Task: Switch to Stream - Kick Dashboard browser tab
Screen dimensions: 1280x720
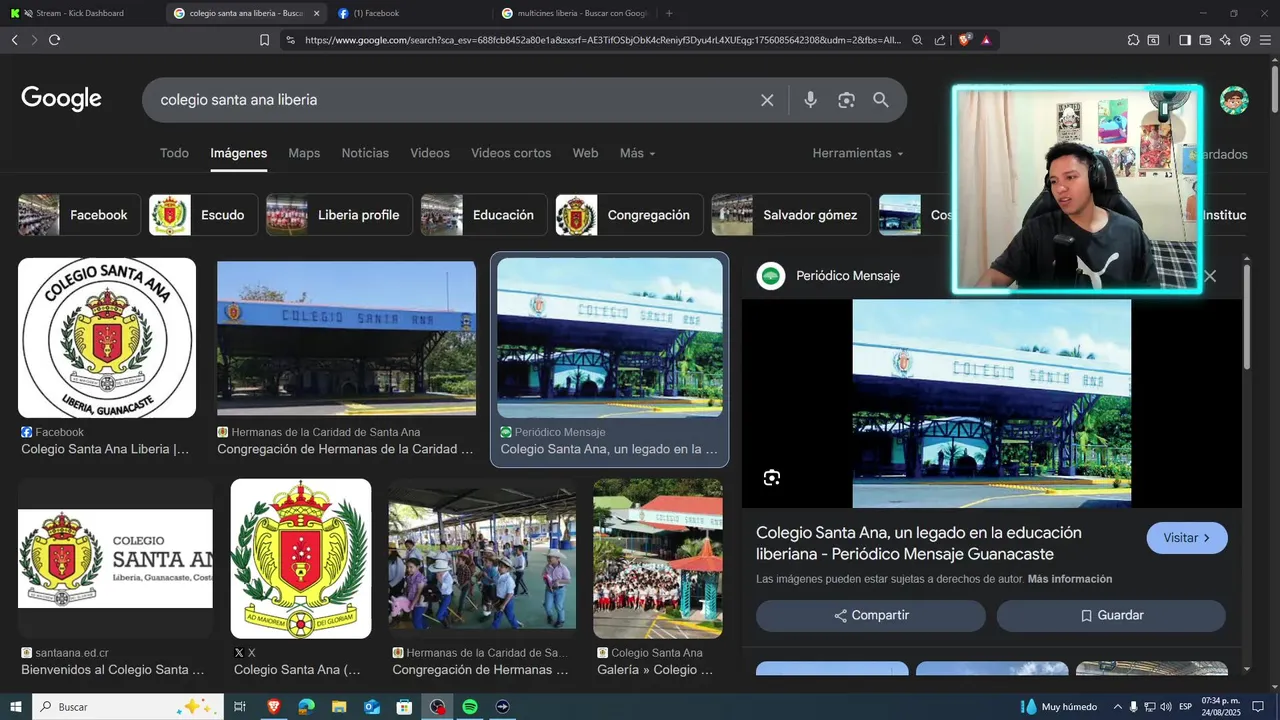Action: (x=82, y=13)
